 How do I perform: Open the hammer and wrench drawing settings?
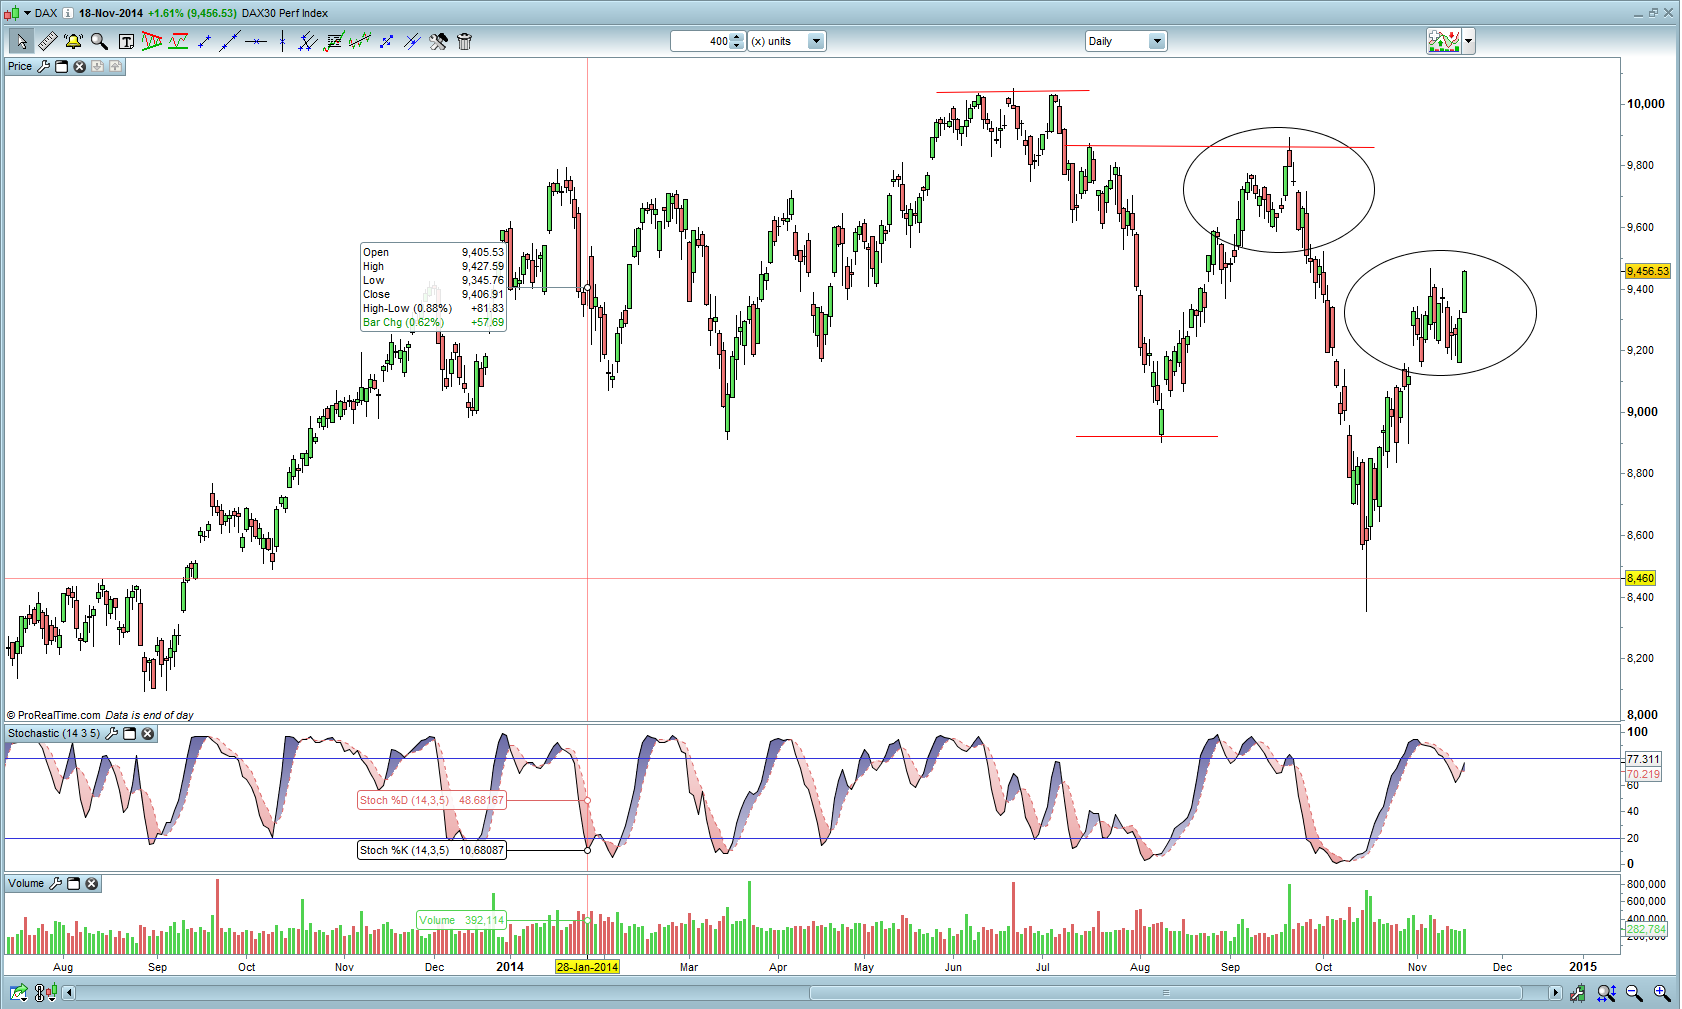pyautogui.click(x=438, y=41)
